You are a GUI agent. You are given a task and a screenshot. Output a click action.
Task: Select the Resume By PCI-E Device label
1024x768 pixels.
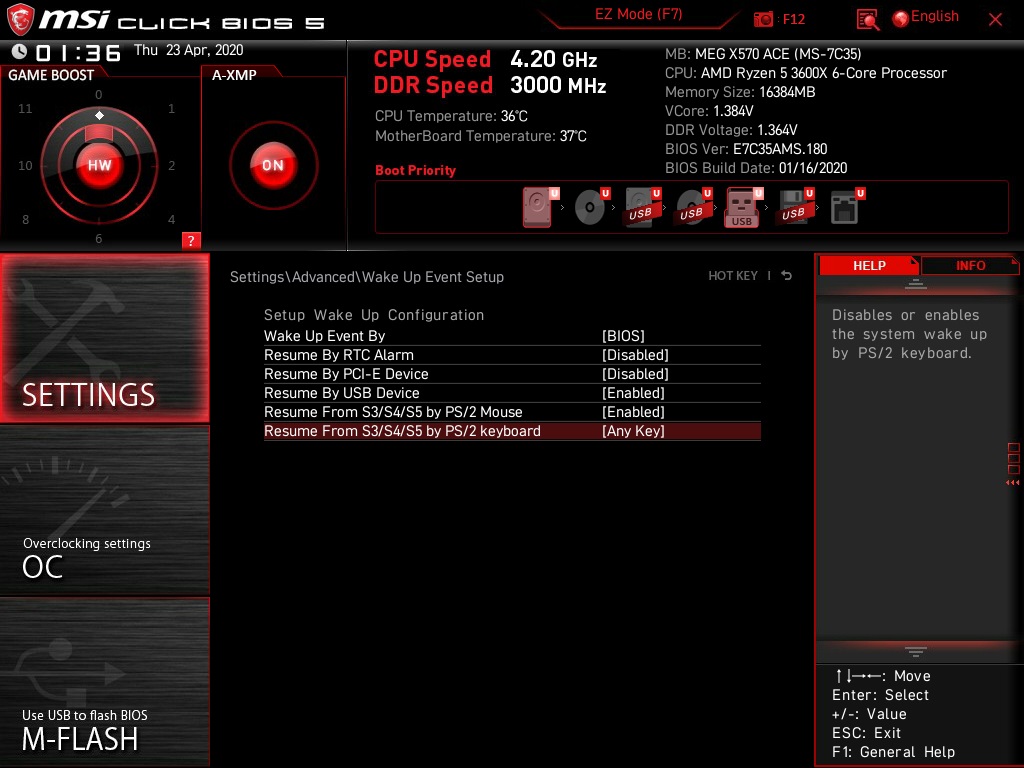pos(346,374)
